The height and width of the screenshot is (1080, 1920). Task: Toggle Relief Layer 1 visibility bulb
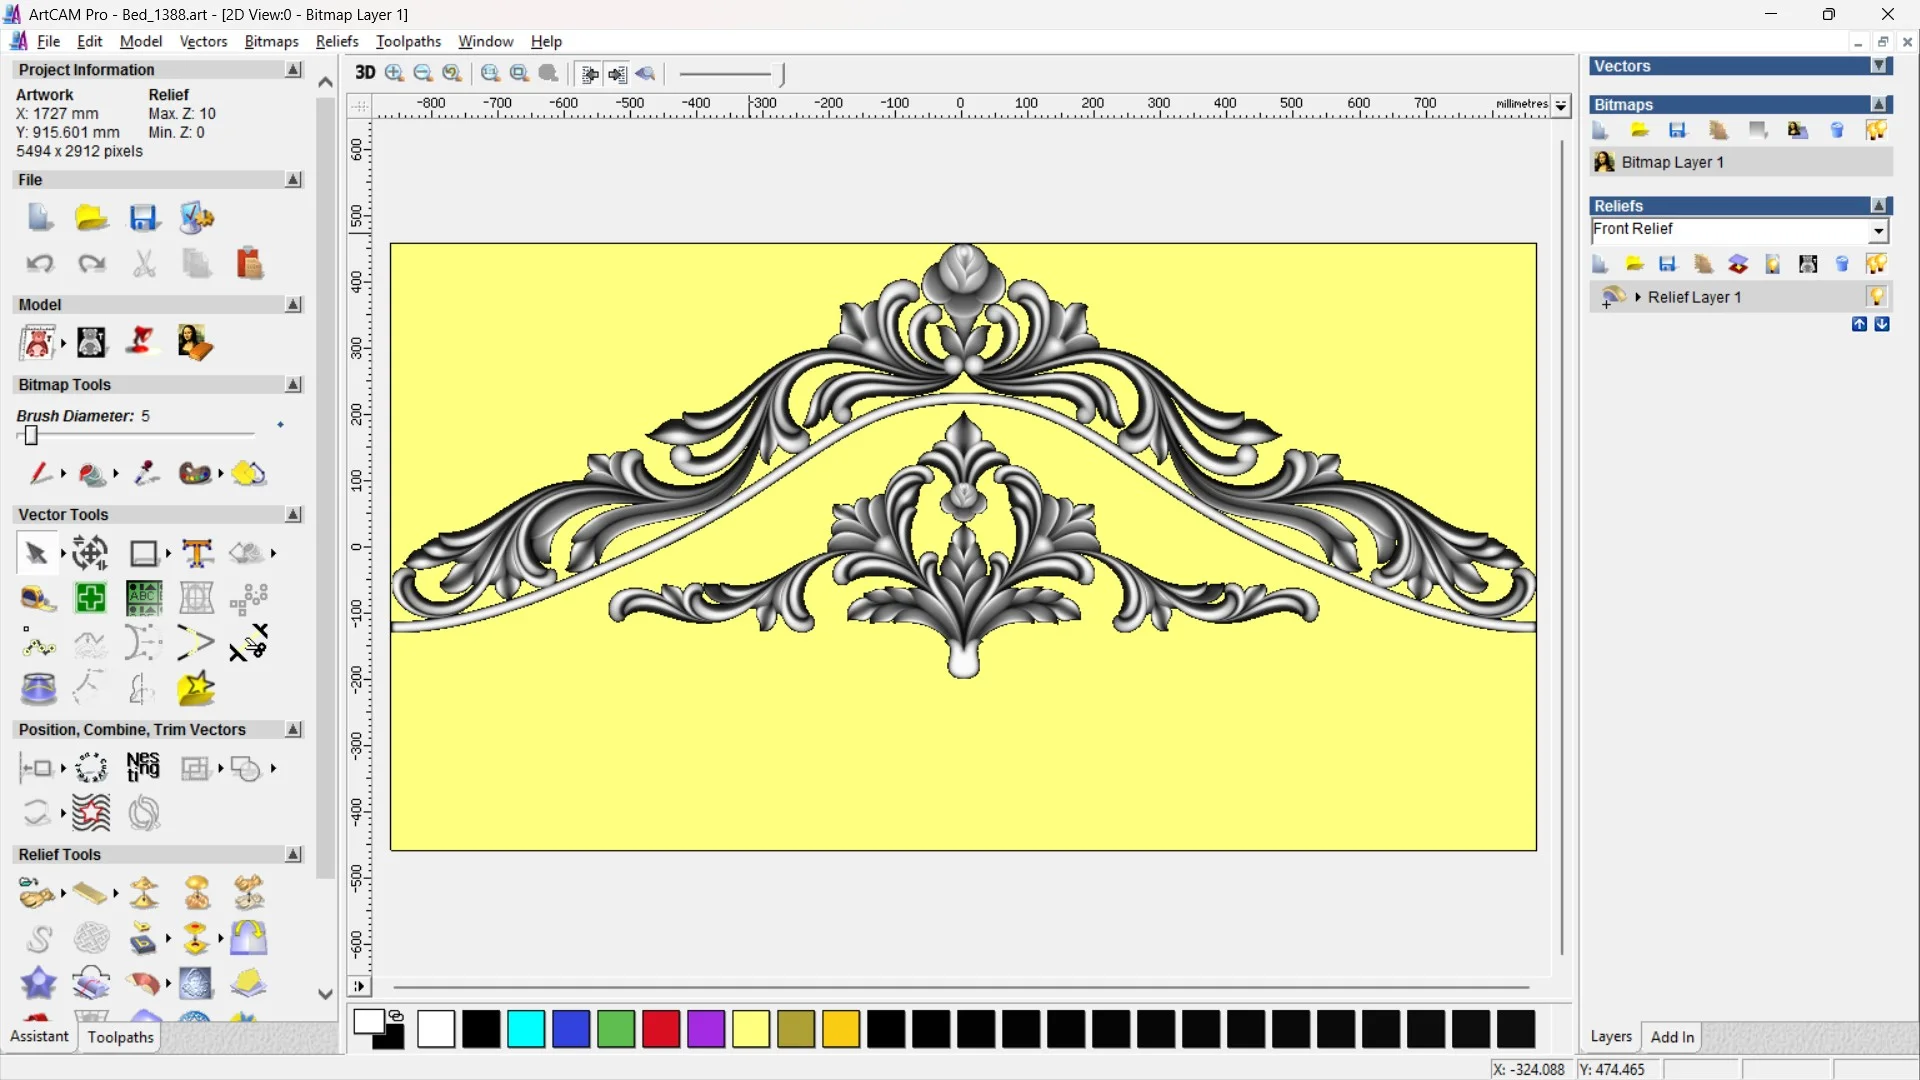[x=1876, y=297]
